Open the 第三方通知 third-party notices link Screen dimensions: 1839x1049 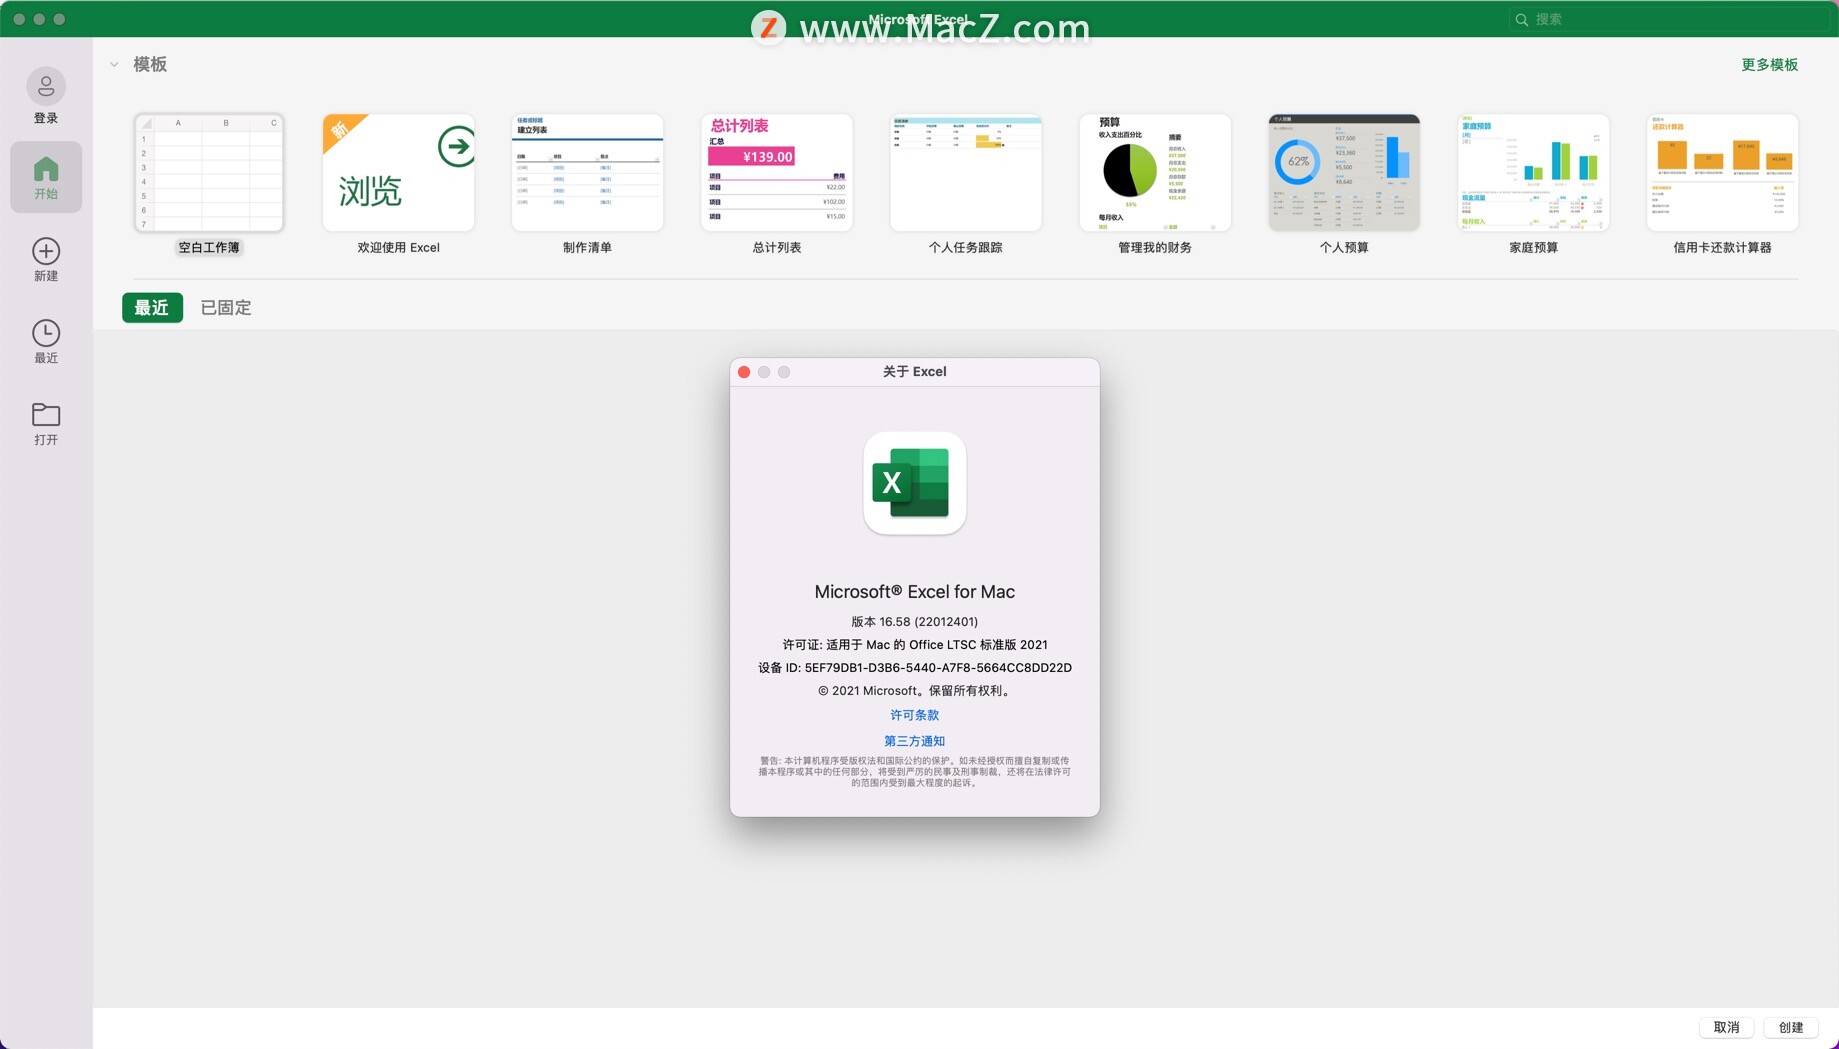click(914, 741)
